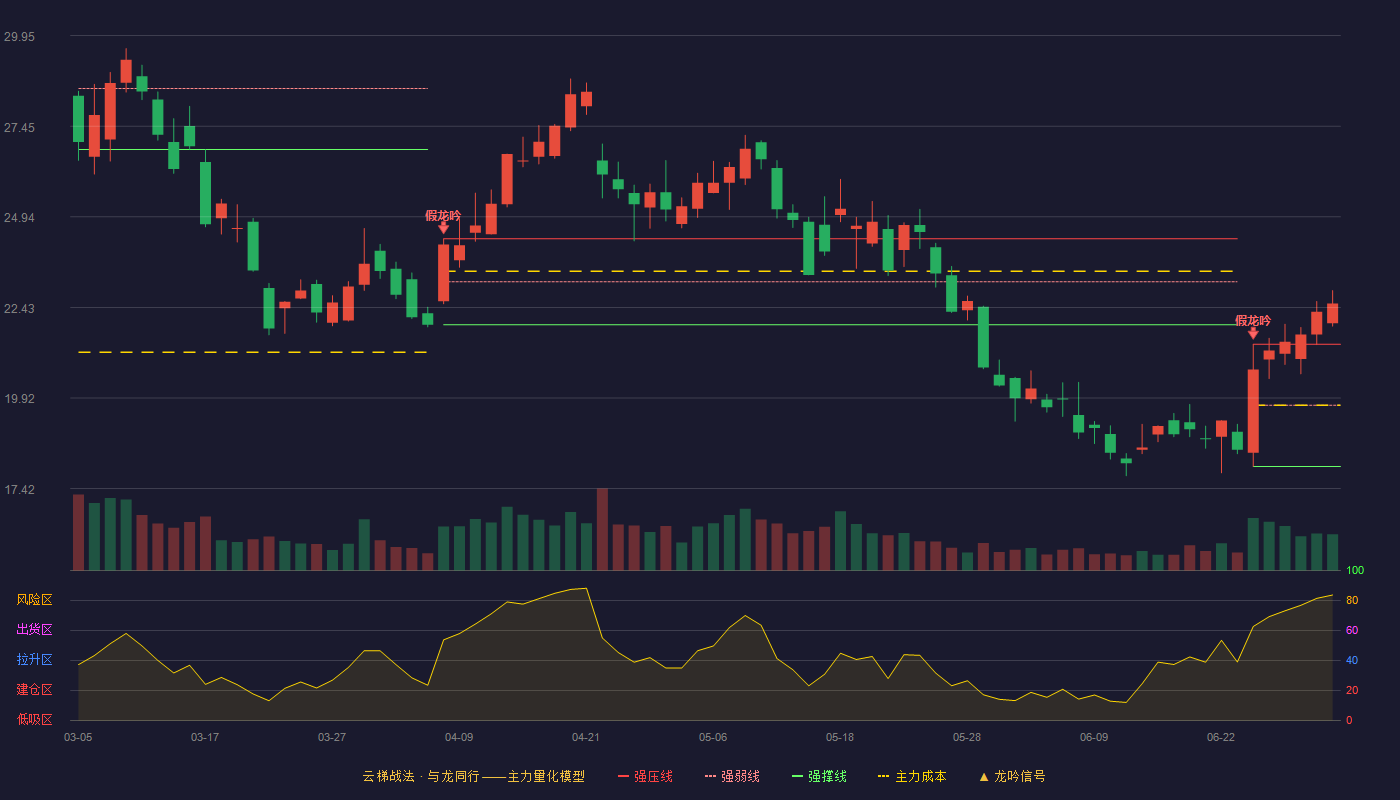Click the orange 80 indicator scale value
The image size is (1400, 800).
(1352, 600)
